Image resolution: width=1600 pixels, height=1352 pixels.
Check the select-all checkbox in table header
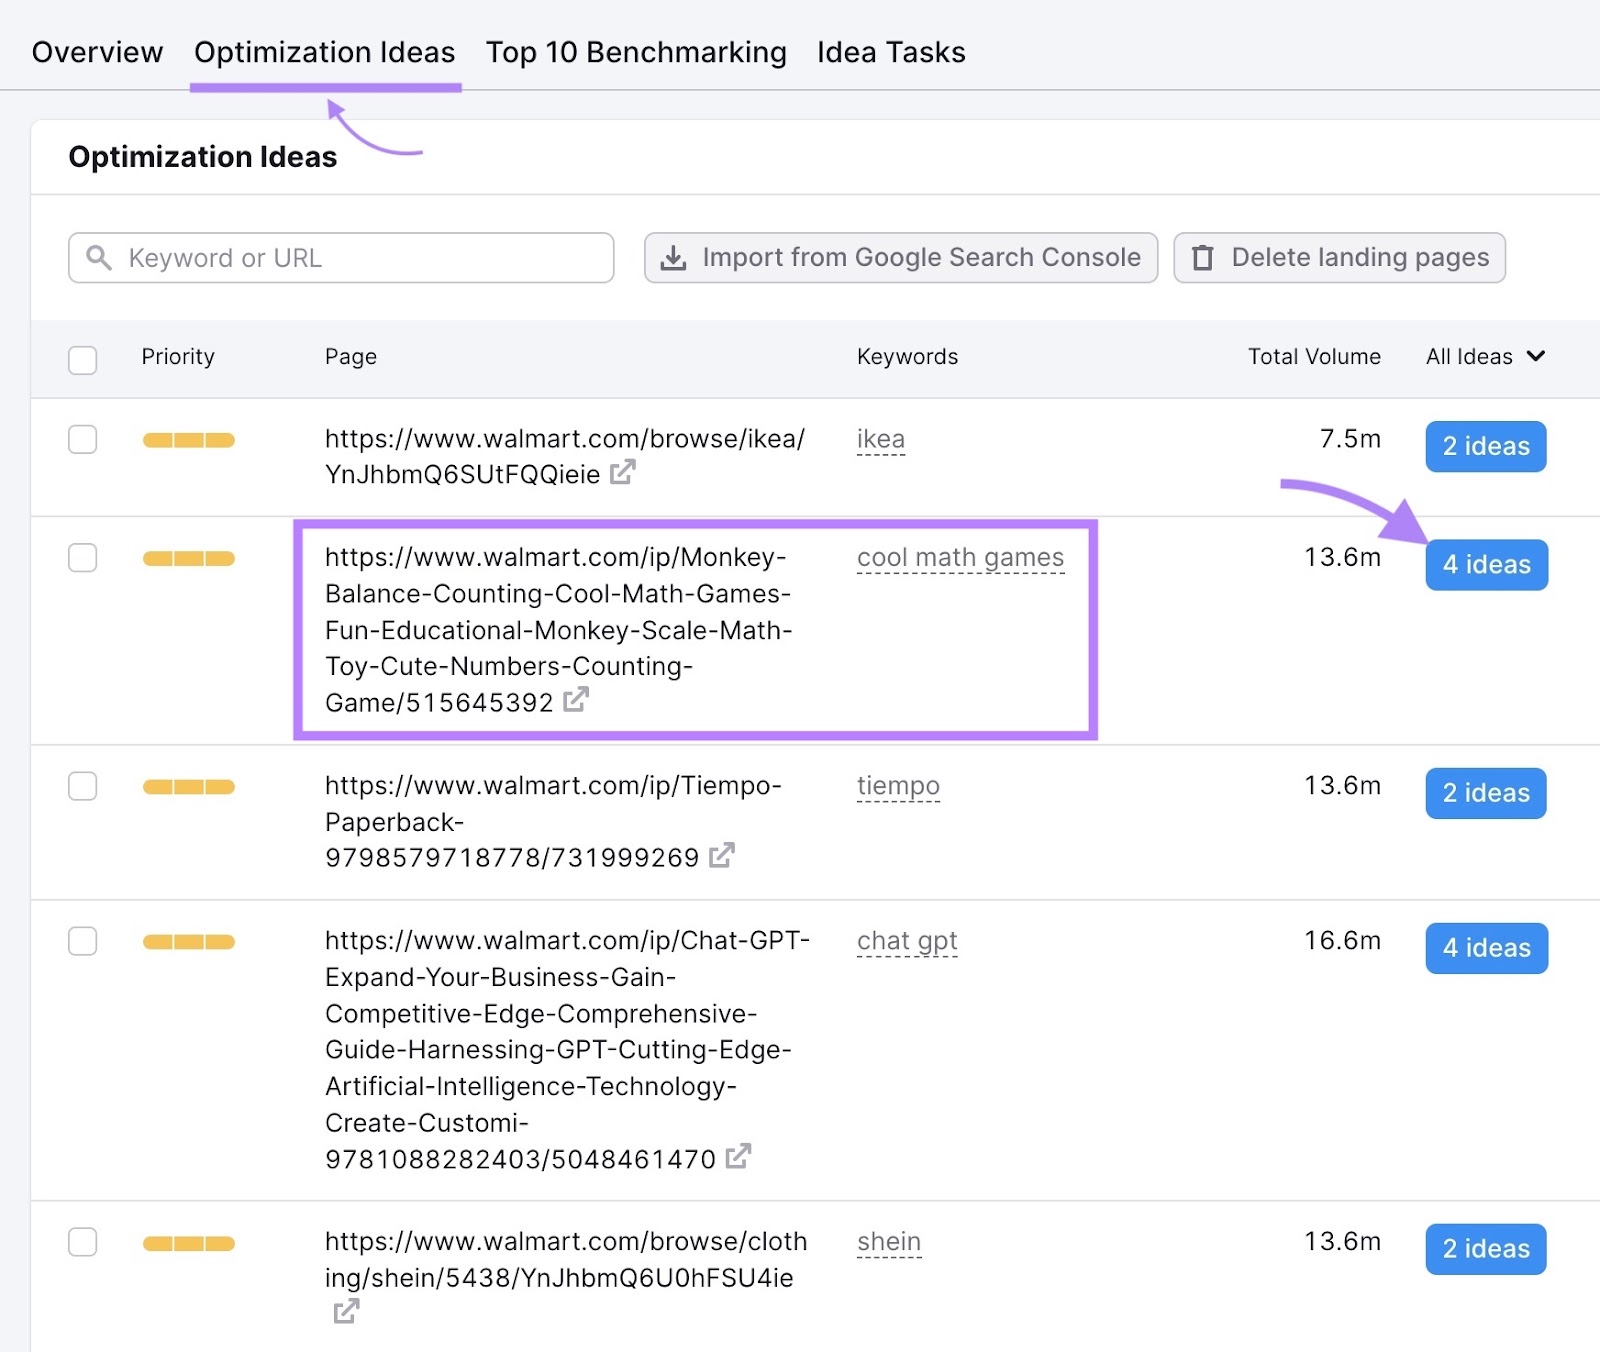[83, 360]
